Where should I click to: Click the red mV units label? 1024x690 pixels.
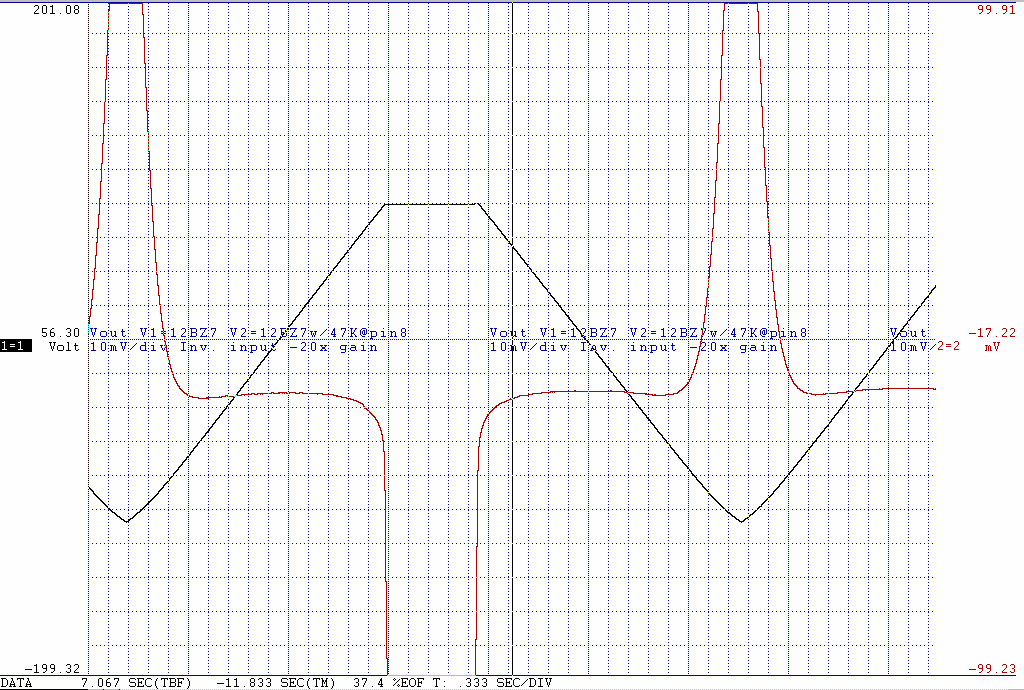pyautogui.click(x=992, y=347)
